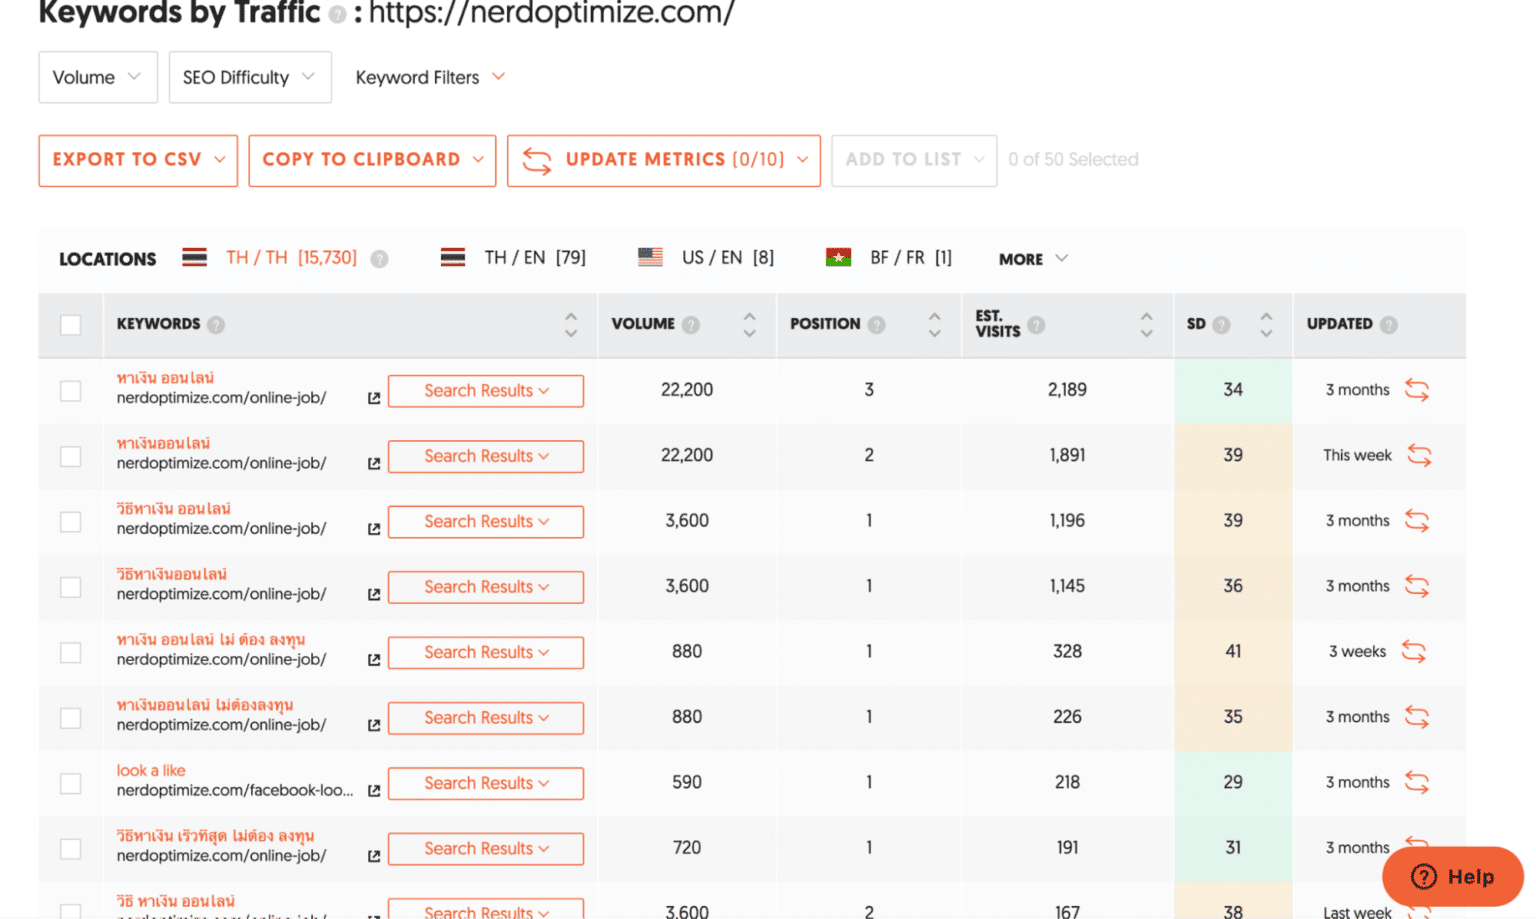
Task: Open the Volume filter dropdown
Action: 97,77
